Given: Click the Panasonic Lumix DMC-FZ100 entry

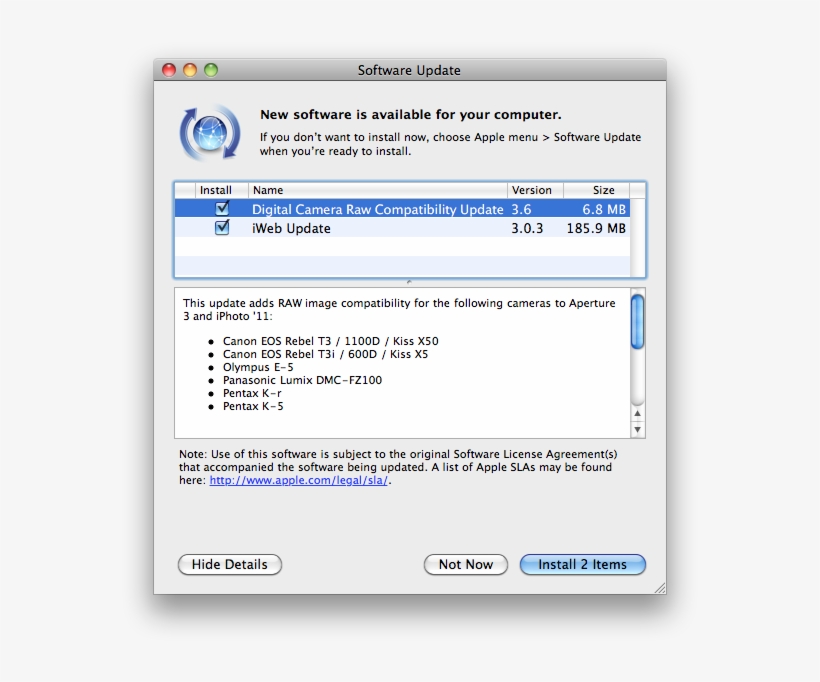Looking at the screenshot, I should [x=302, y=380].
